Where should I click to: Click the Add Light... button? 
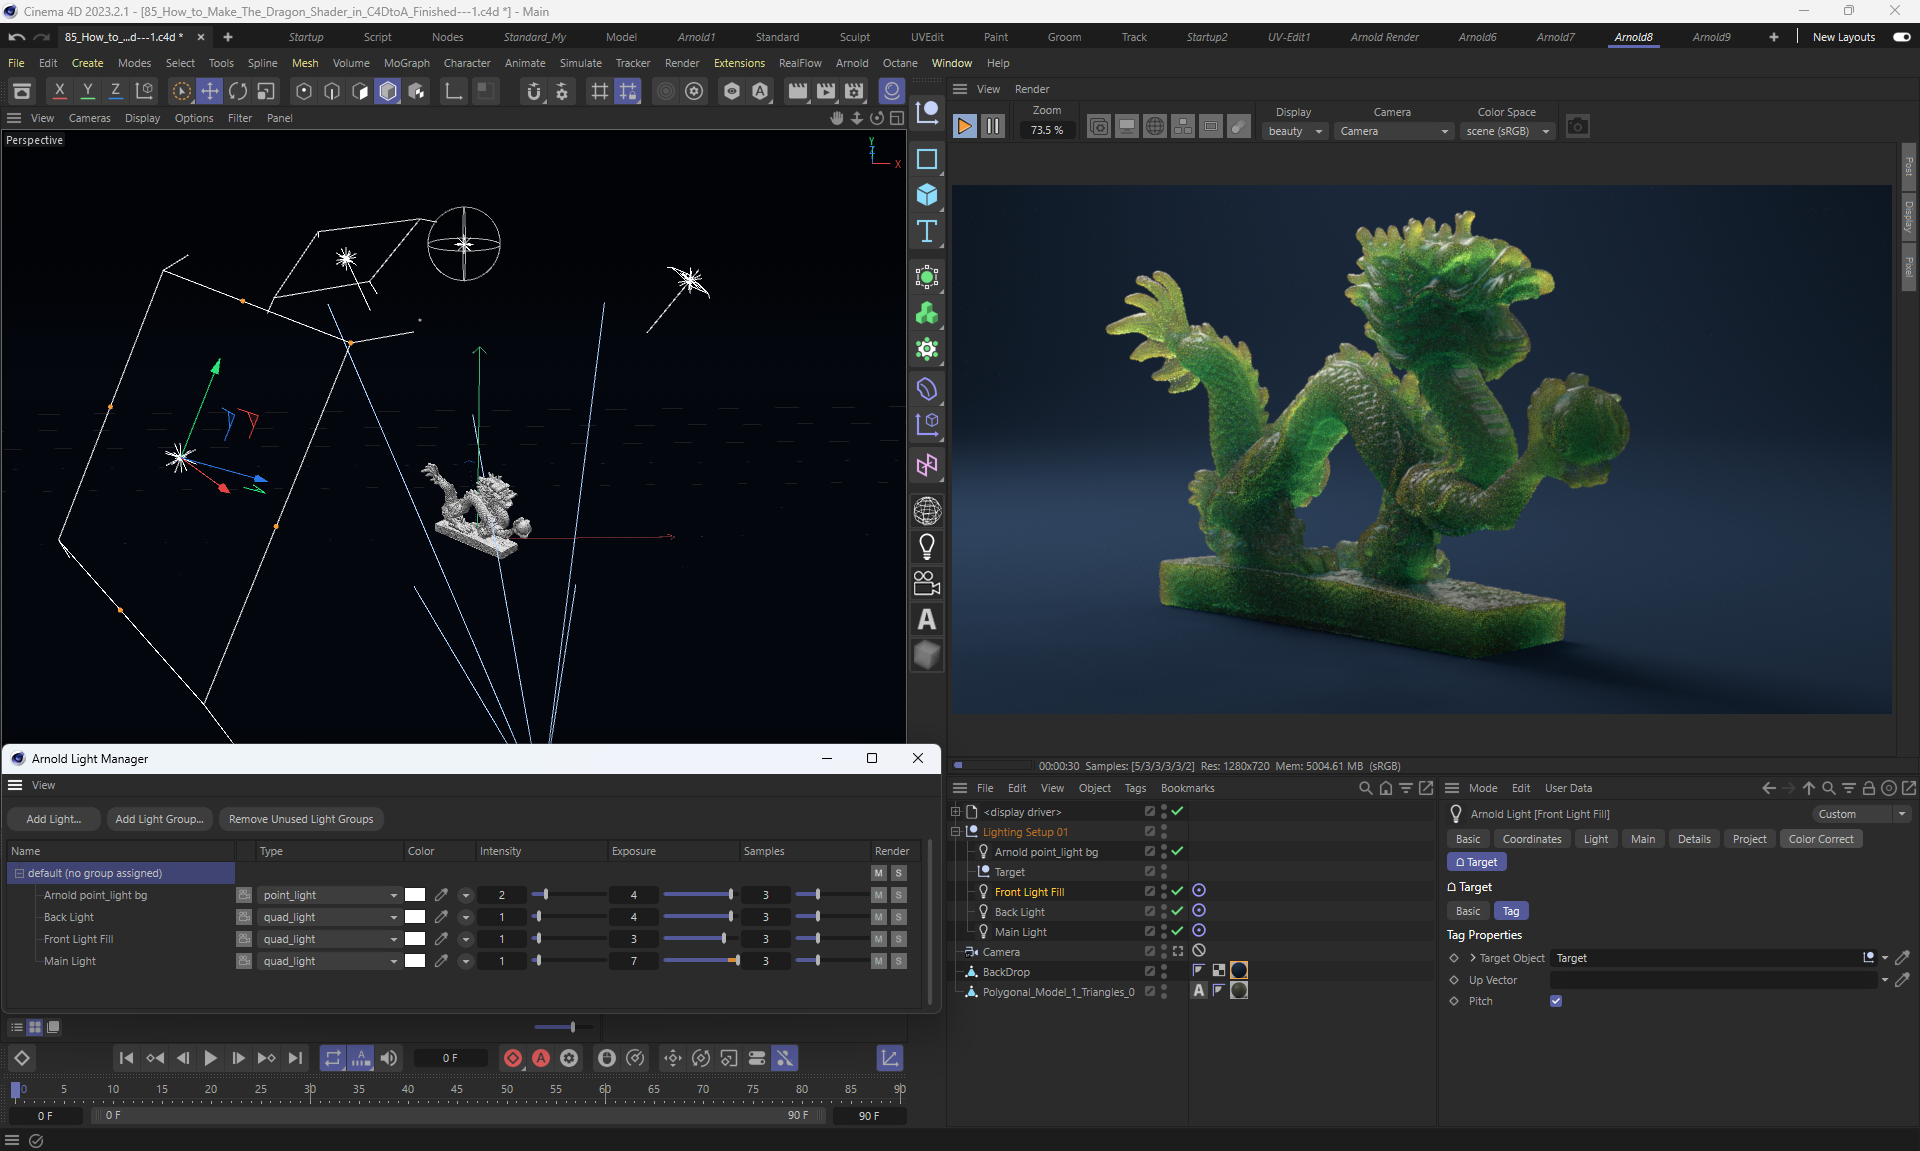point(54,819)
